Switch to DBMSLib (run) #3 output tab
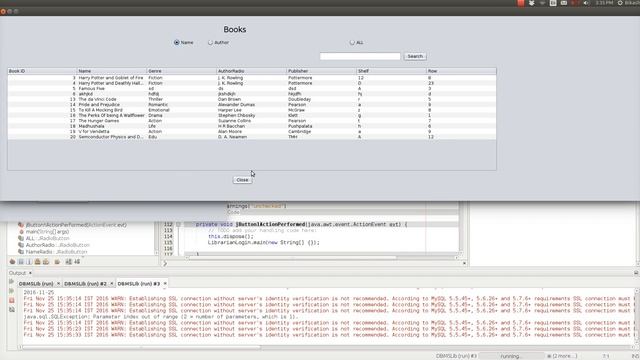 (139, 284)
